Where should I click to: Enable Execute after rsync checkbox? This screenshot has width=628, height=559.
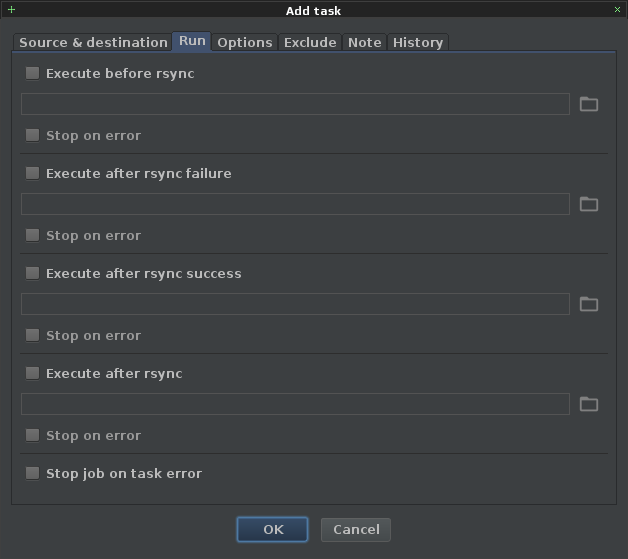coord(32,373)
